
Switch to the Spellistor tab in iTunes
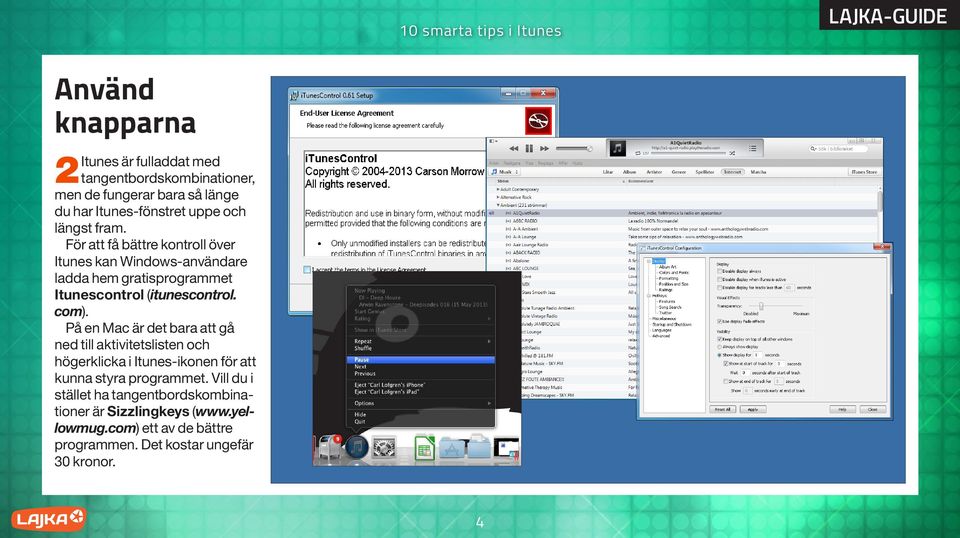click(705, 172)
